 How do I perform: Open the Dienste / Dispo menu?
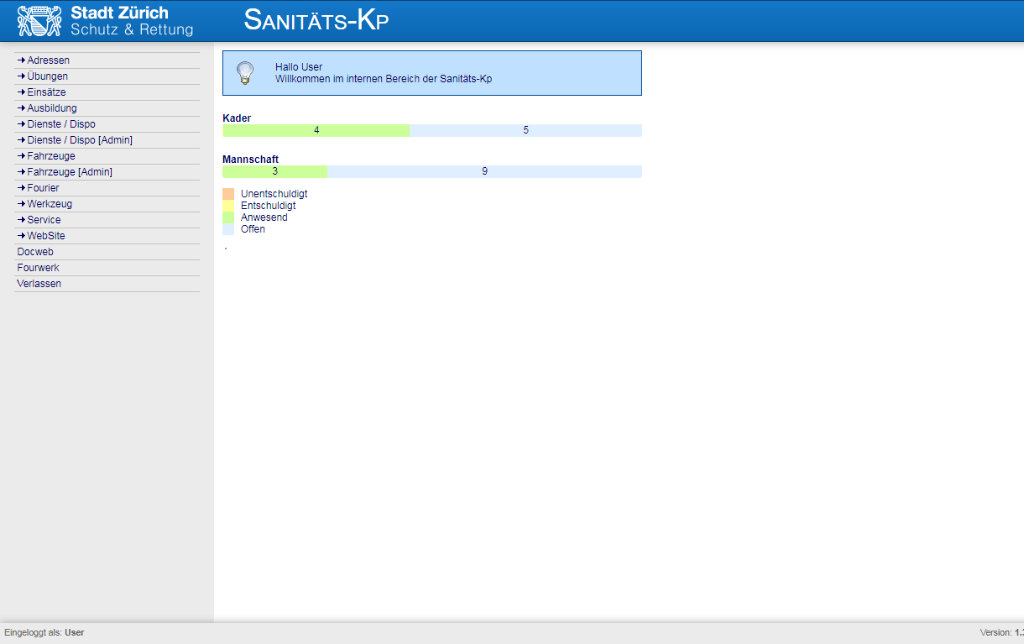[x=61, y=124]
